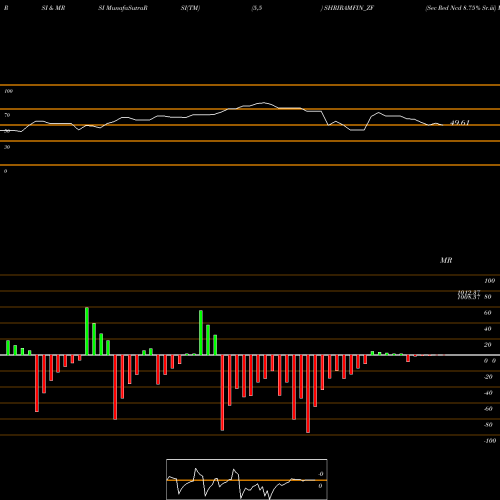Click the -20 label on MR axis
500x500 pixels.
point(488,377)
